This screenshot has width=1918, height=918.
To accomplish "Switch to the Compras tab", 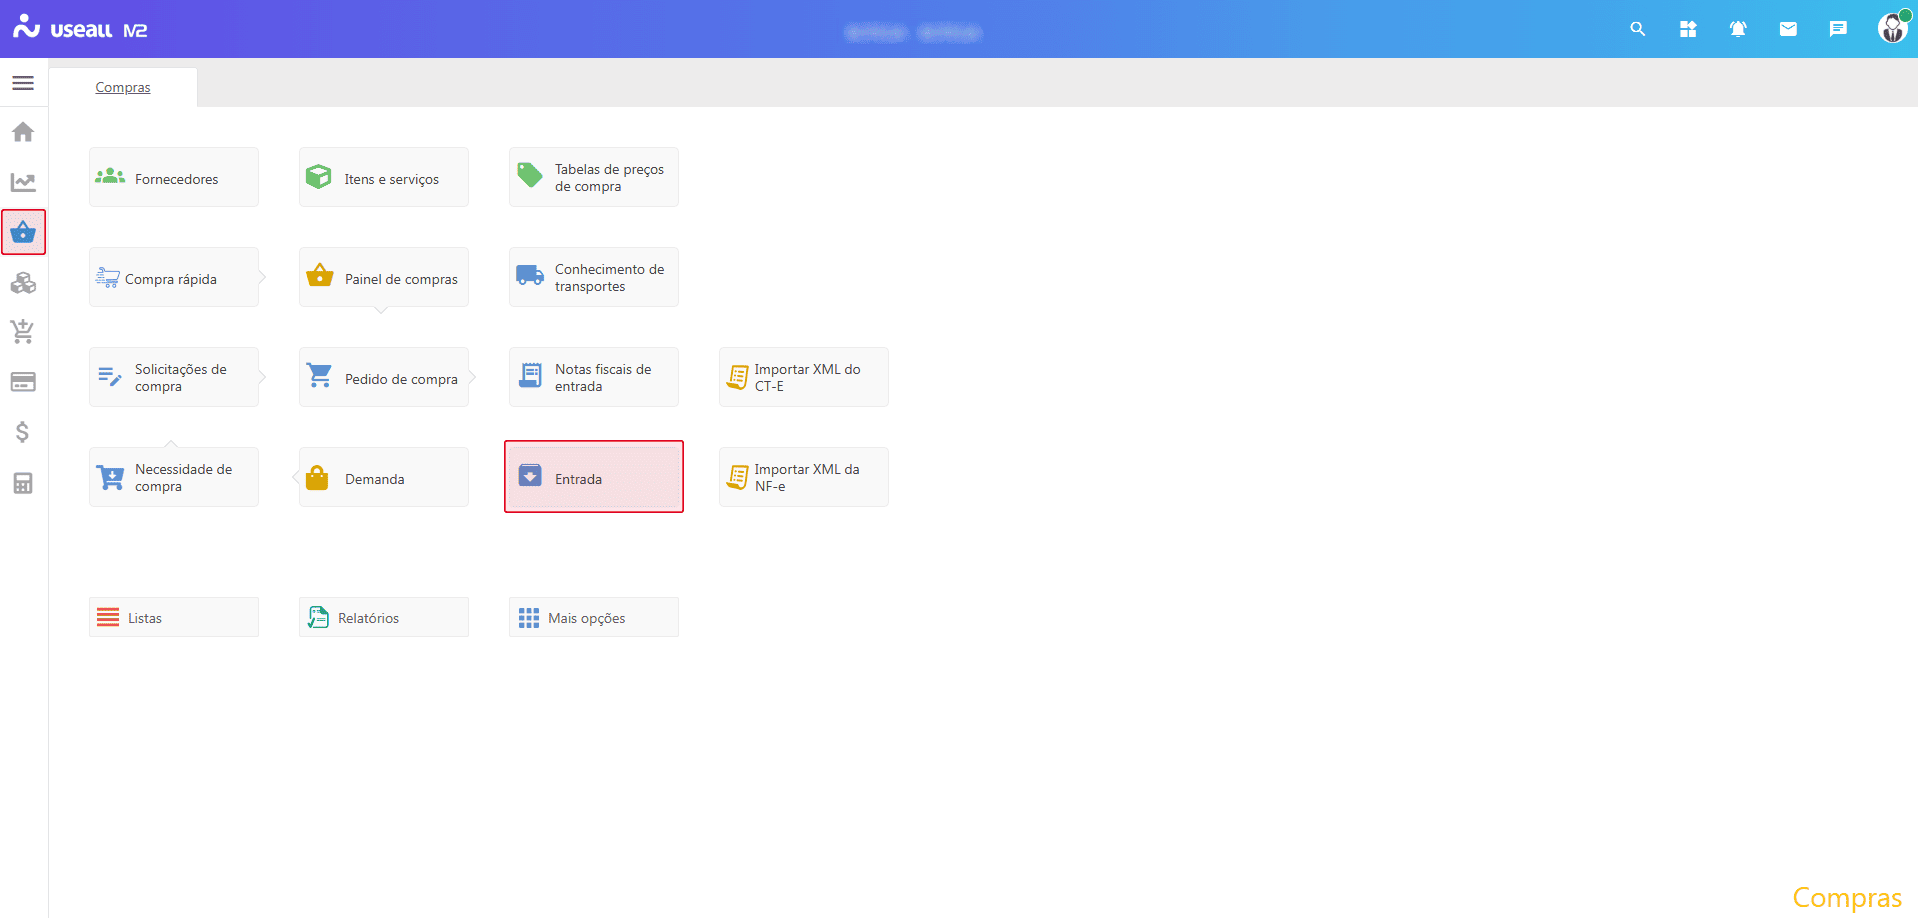I will pos(123,88).
